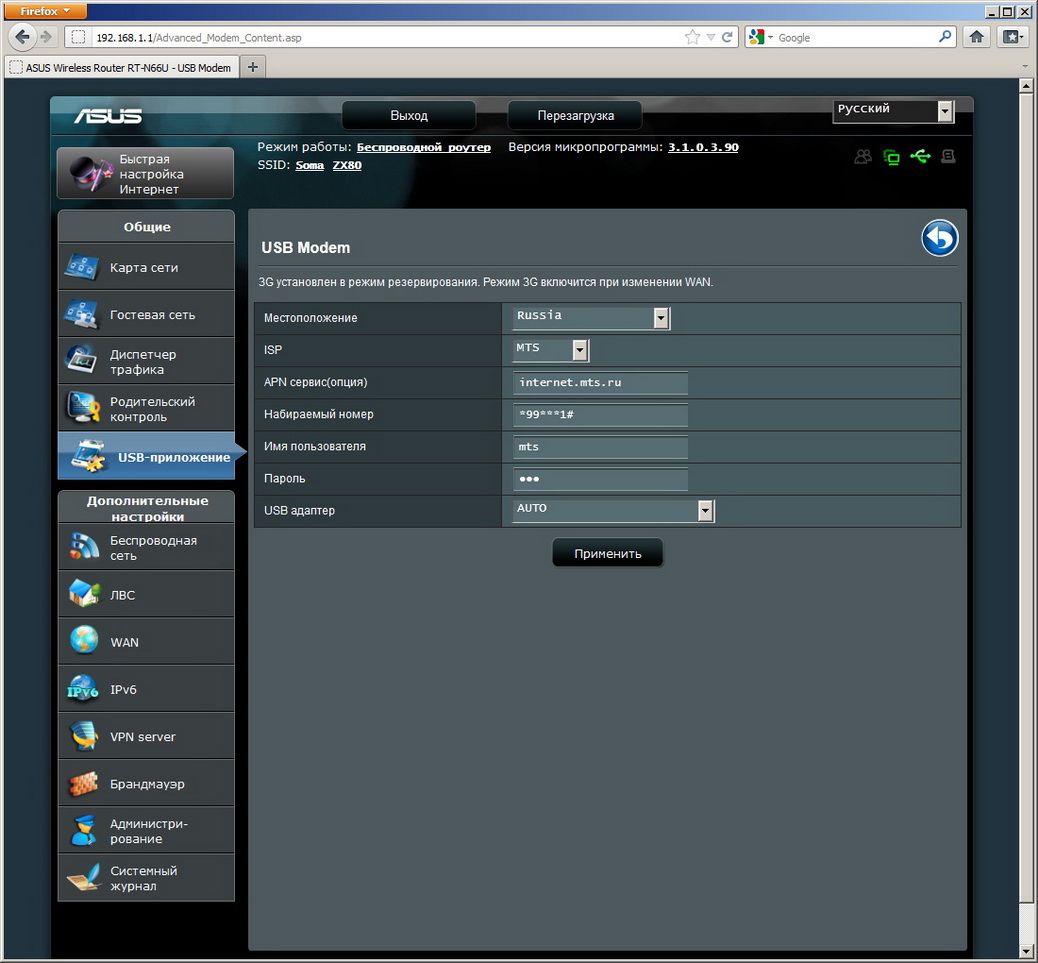Click the blue back arrow icon
Screen dimensions: 1038x963
(x=939, y=239)
